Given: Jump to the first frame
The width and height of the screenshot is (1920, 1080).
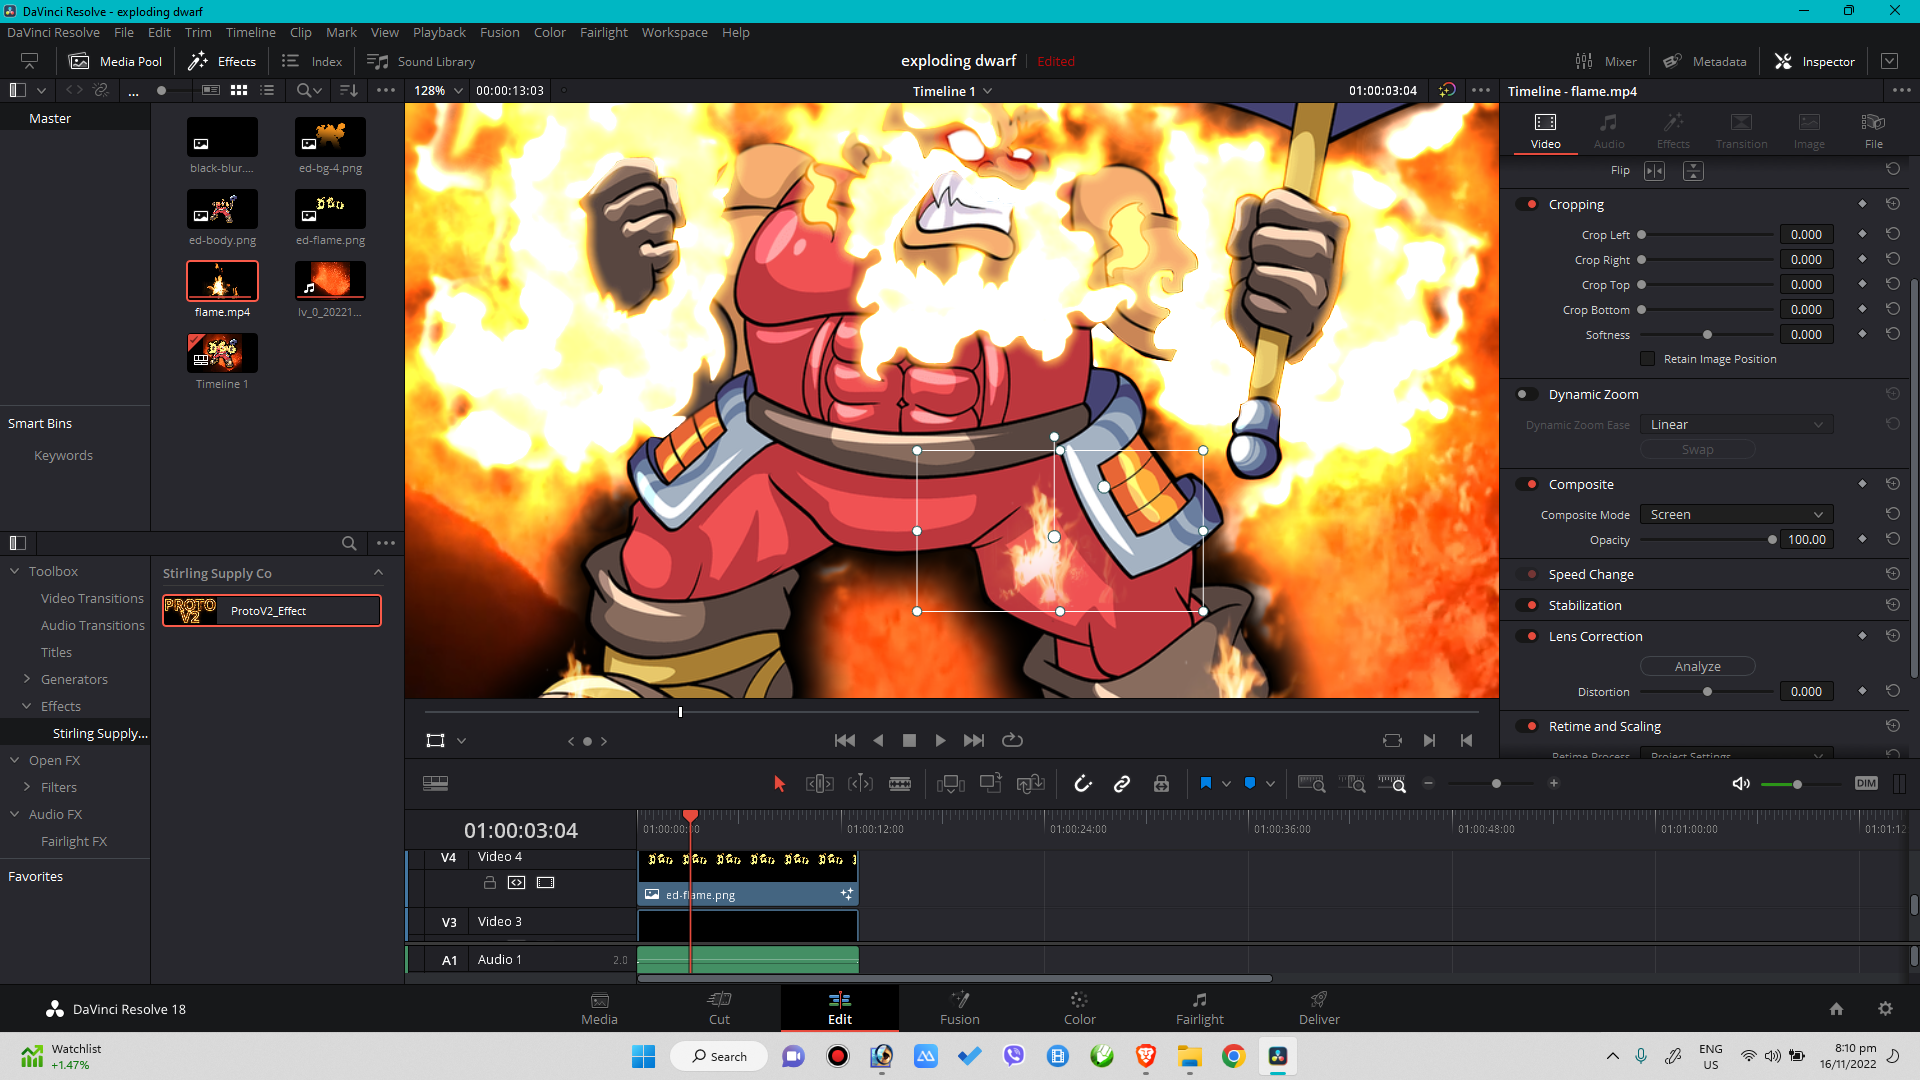Looking at the screenshot, I should (845, 741).
